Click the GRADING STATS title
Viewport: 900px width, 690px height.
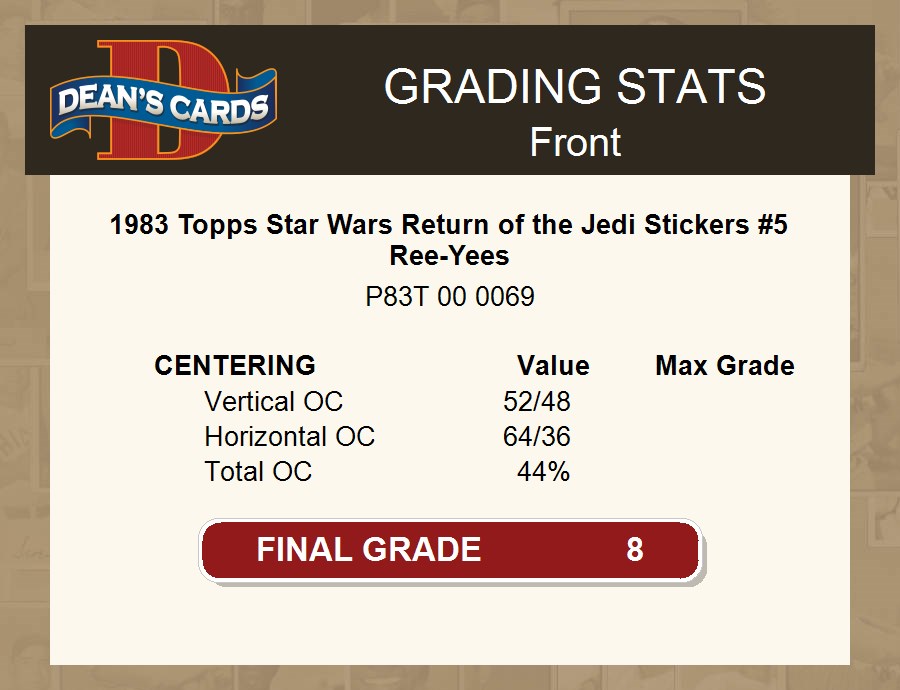[x=575, y=88]
